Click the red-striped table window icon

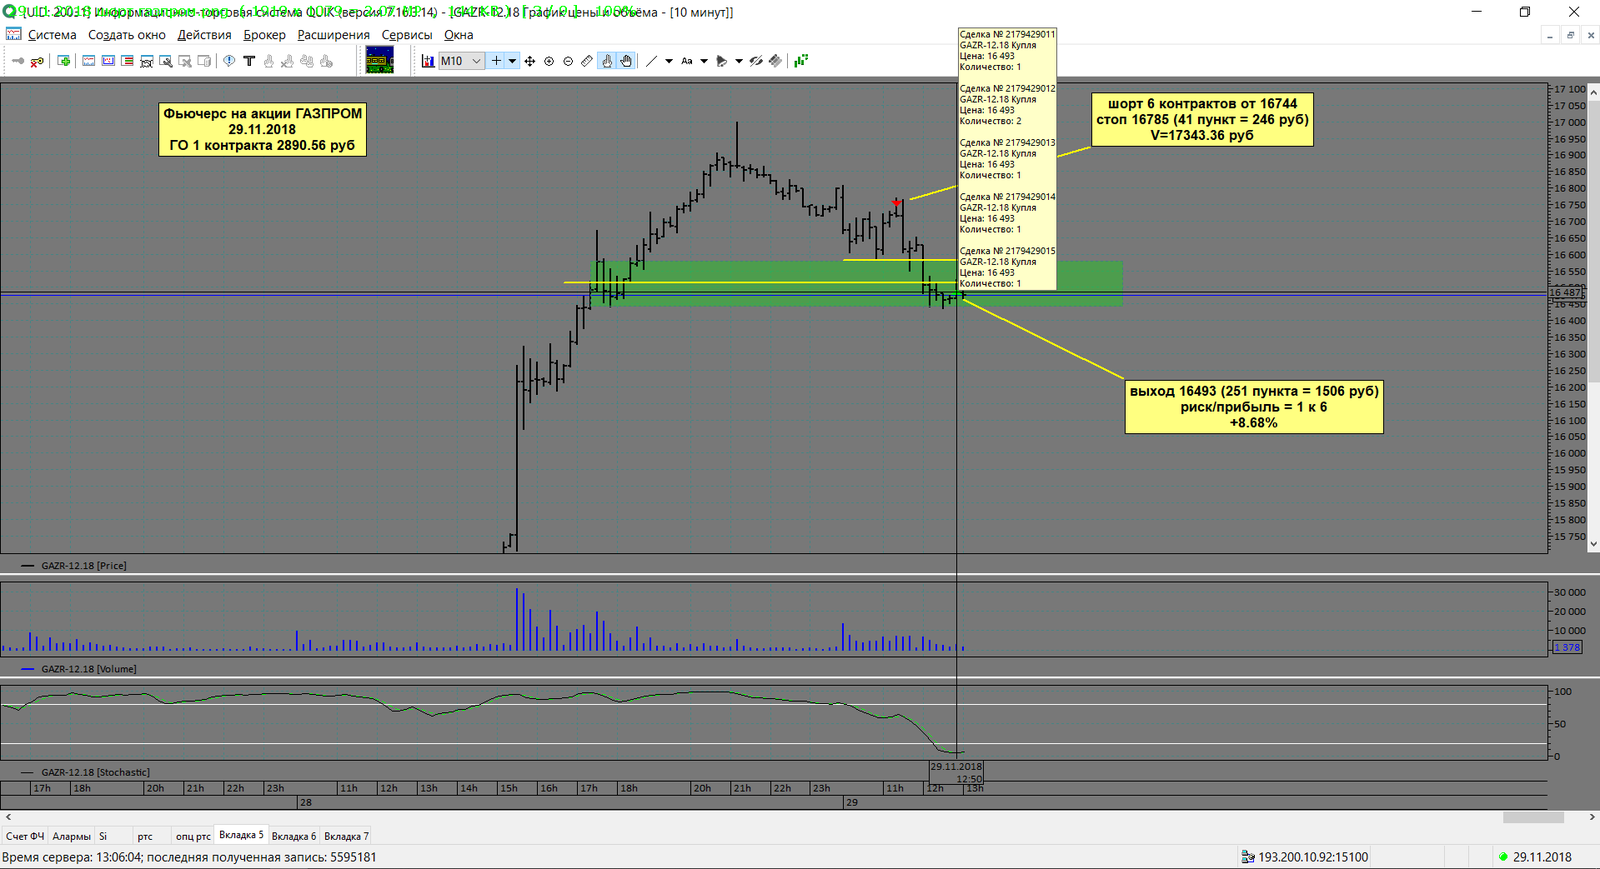(127, 61)
